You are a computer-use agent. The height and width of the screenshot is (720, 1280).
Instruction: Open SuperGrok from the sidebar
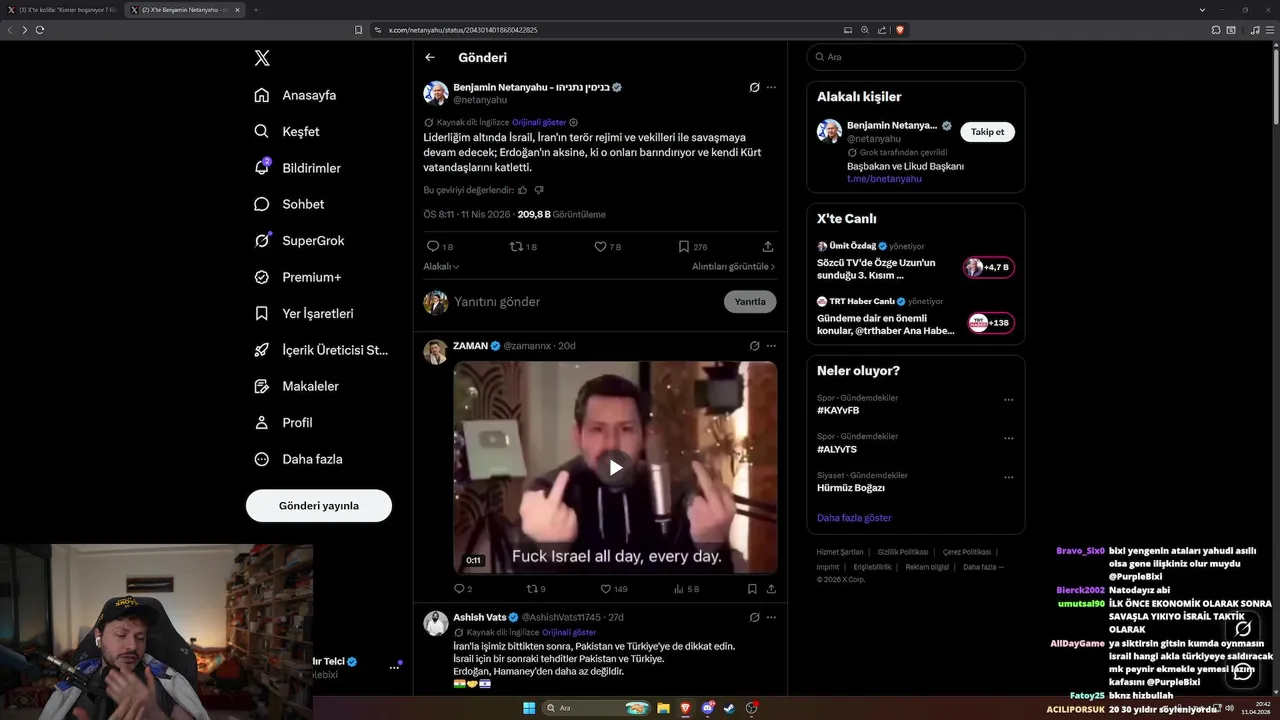click(299, 240)
